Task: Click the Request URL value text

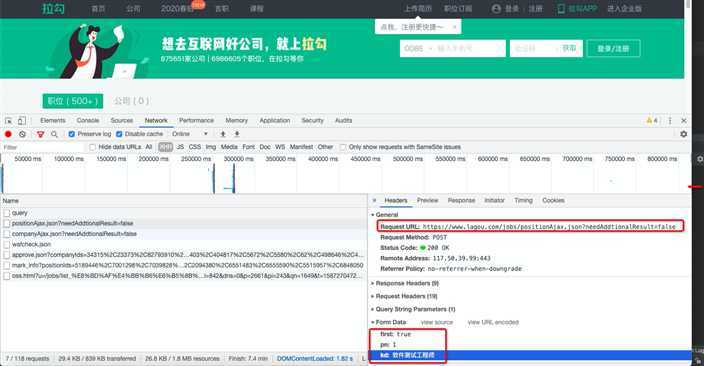Action: (x=549, y=226)
